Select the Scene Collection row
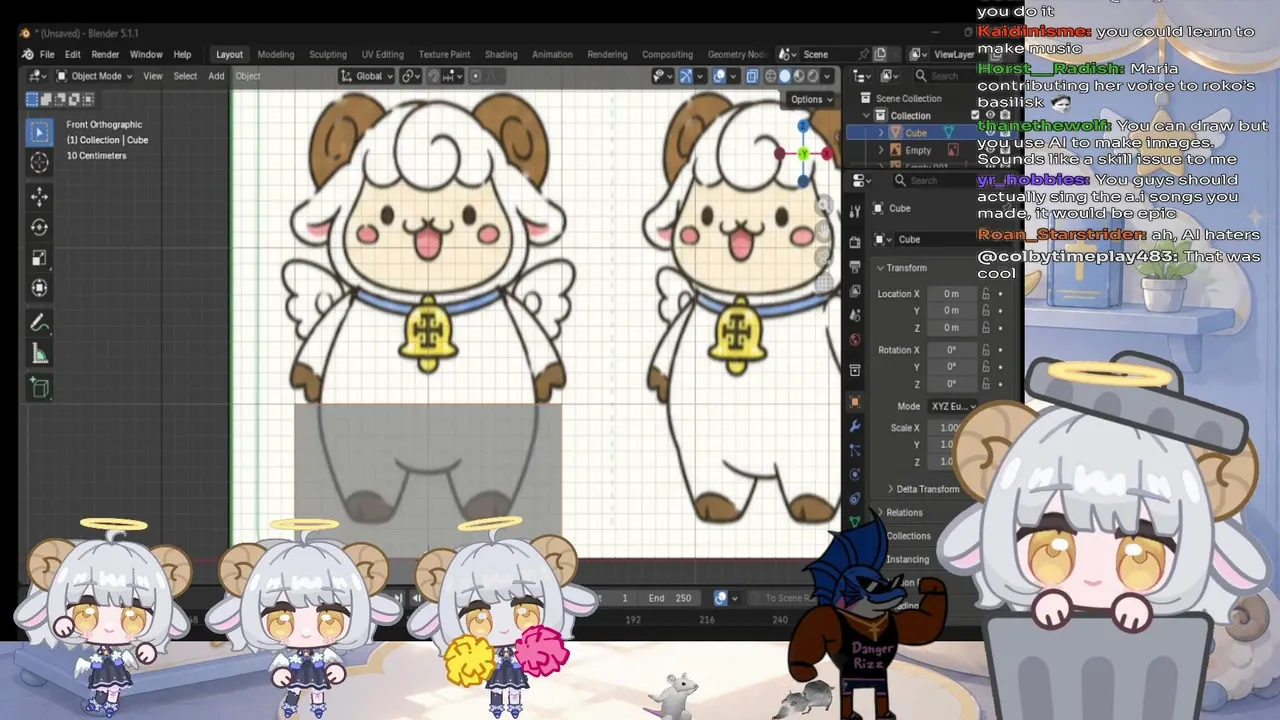The height and width of the screenshot is (720, 1280). 908,98
